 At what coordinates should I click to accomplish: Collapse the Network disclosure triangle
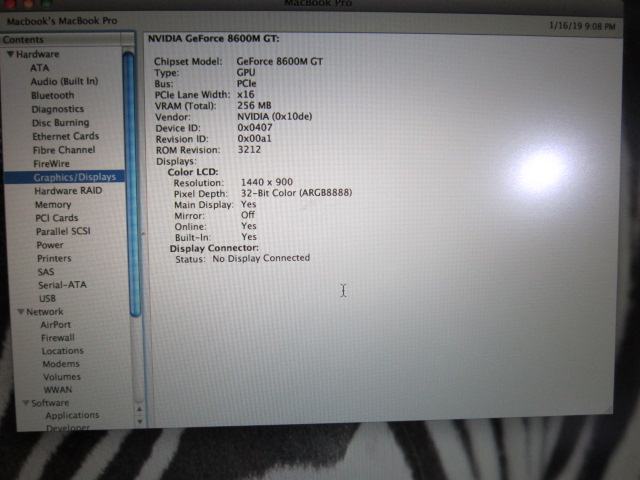tap(20, 311)
